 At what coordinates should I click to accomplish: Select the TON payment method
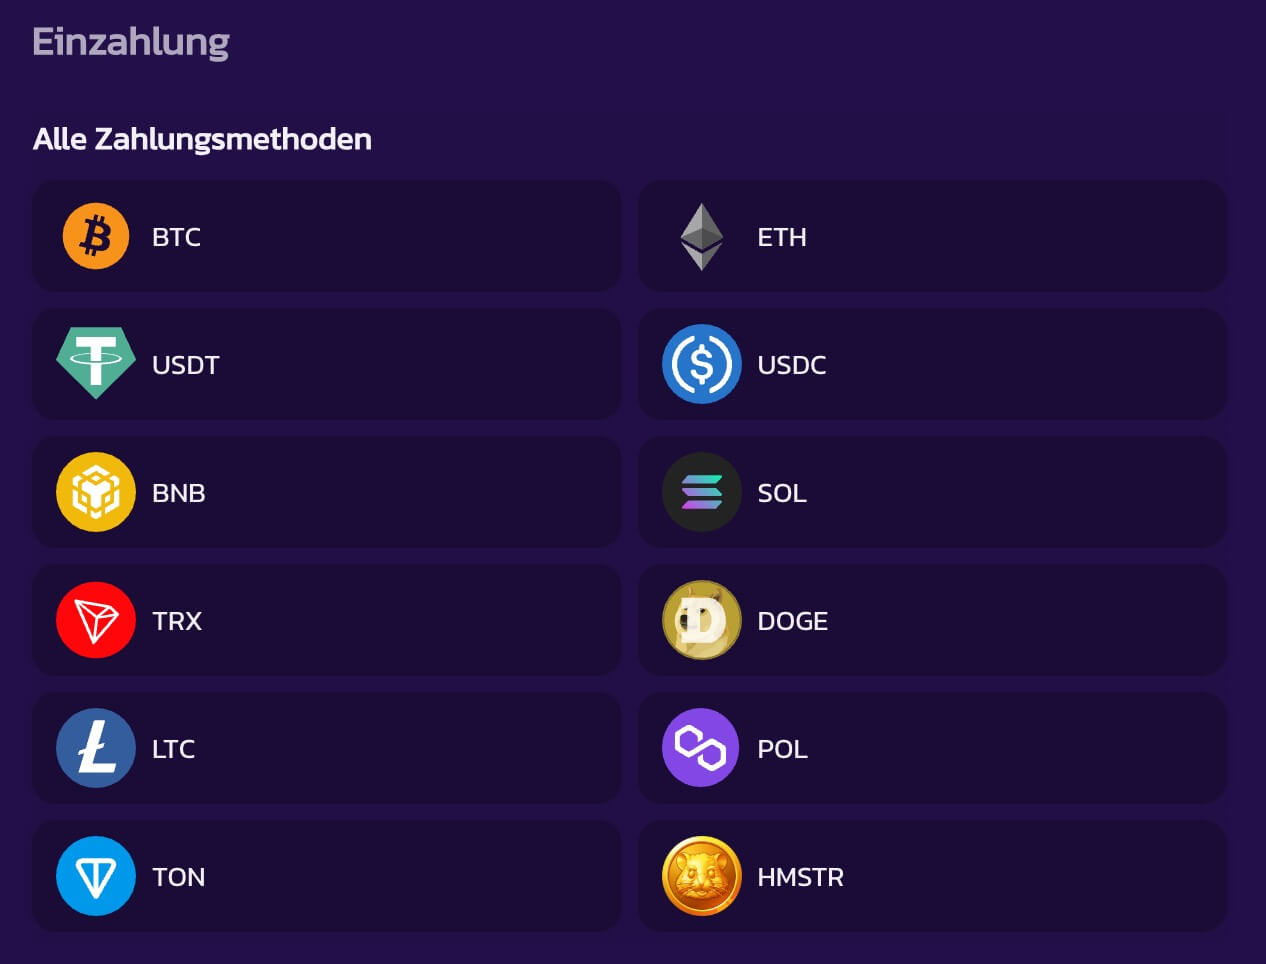coord(327,876)
